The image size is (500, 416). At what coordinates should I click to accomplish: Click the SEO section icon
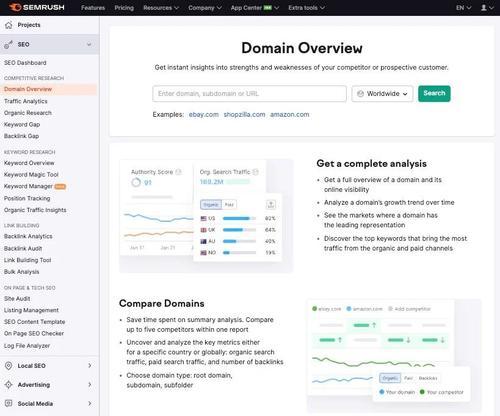tap(9, 44)
